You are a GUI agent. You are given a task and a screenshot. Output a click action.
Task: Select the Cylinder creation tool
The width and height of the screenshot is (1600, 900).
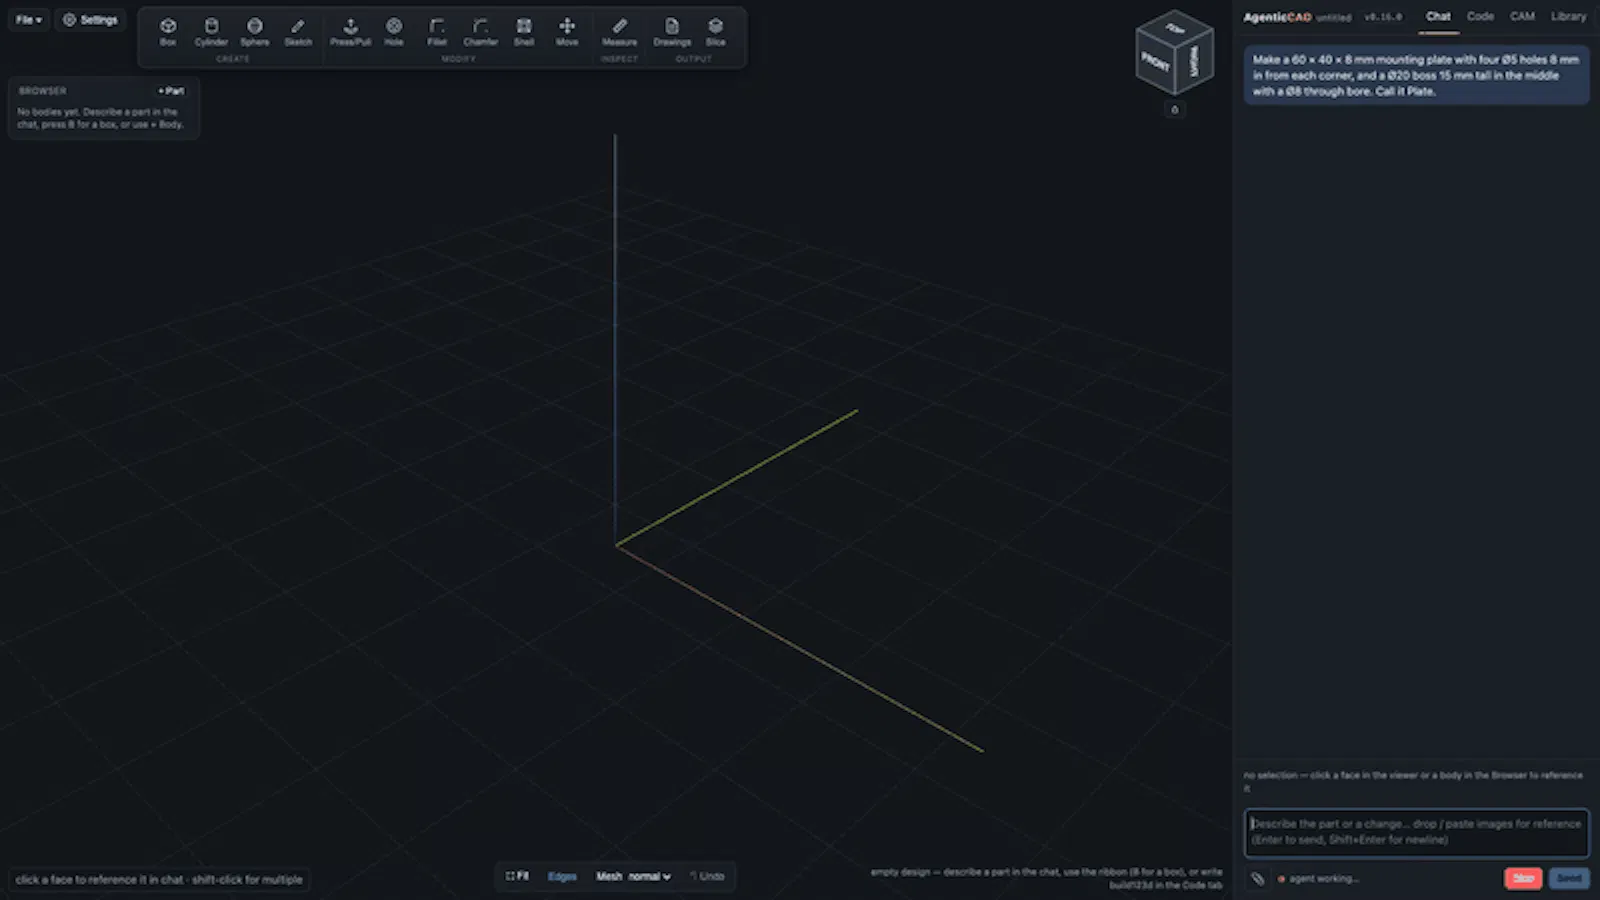pyautogui.click(x=211, y=32)
